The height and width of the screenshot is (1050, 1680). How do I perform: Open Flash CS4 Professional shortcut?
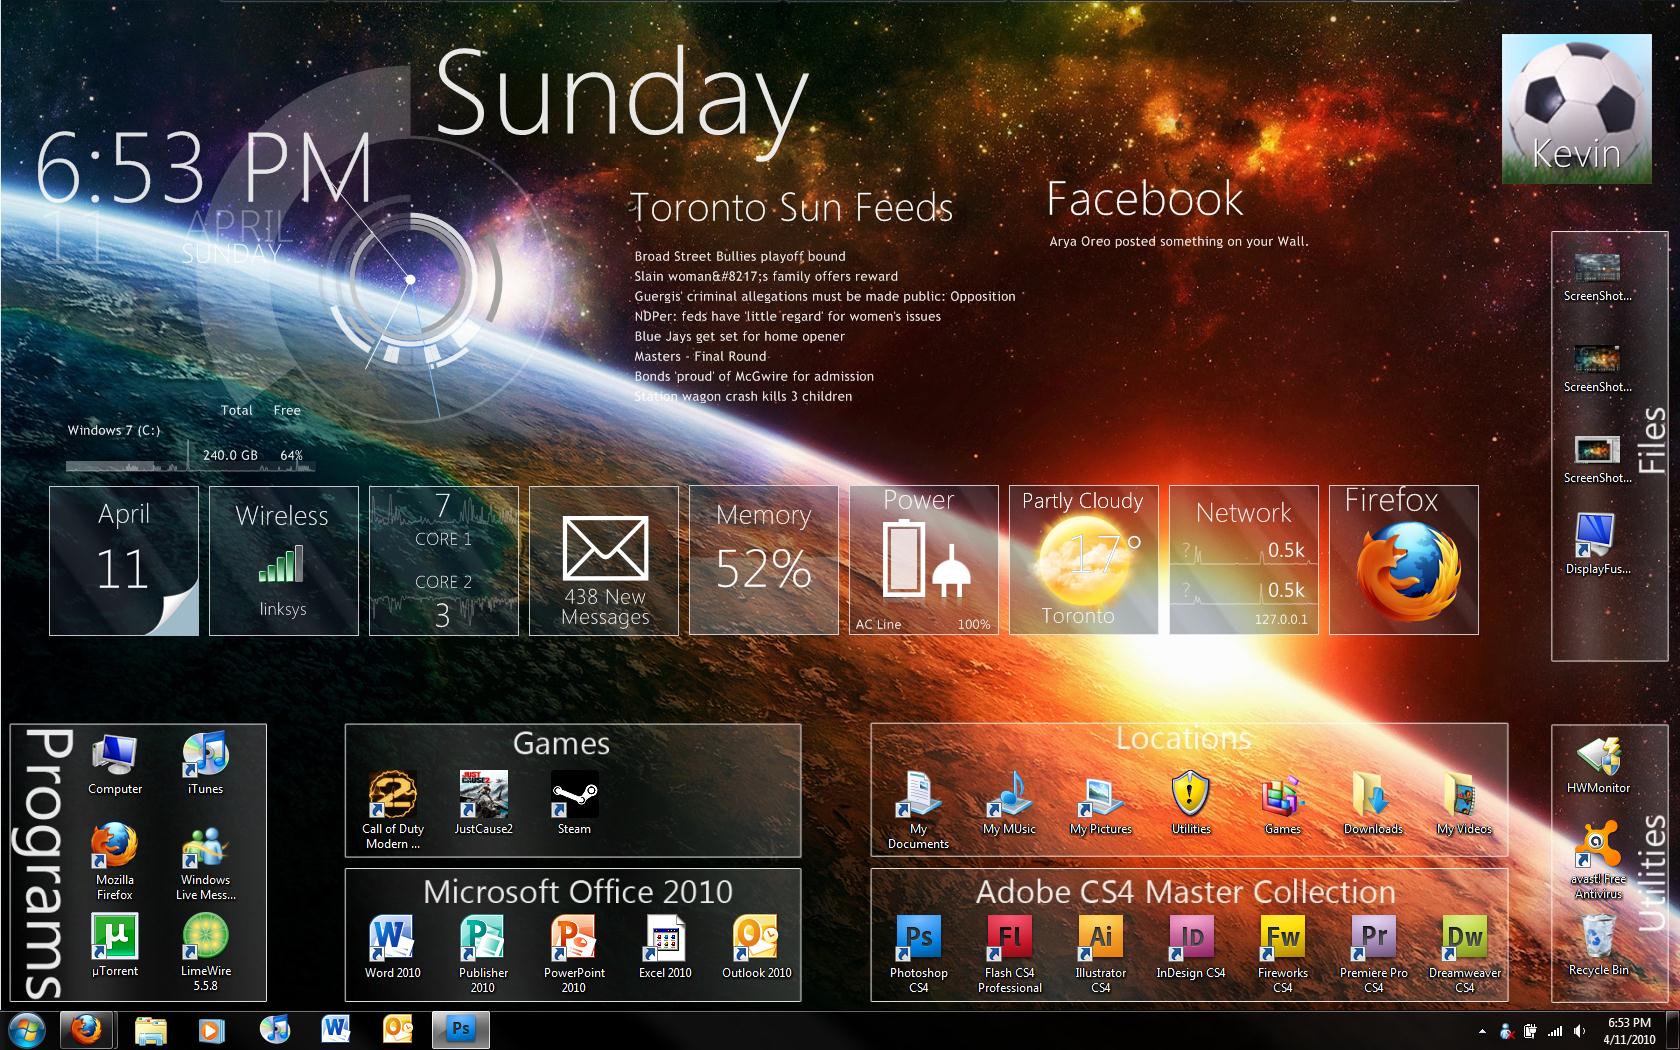click(x=1009, y=954)
